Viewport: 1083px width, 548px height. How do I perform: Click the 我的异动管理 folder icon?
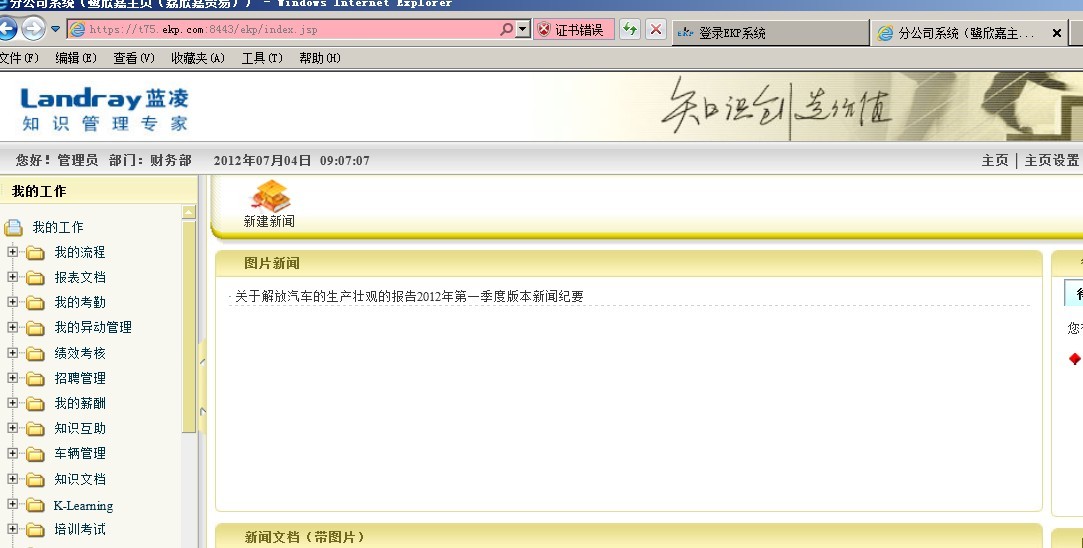(x=35, y=328)
